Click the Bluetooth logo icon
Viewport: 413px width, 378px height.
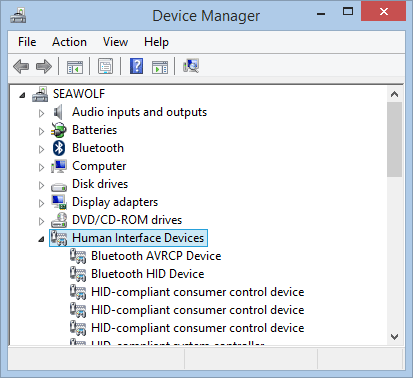click(x=59, y=148)
